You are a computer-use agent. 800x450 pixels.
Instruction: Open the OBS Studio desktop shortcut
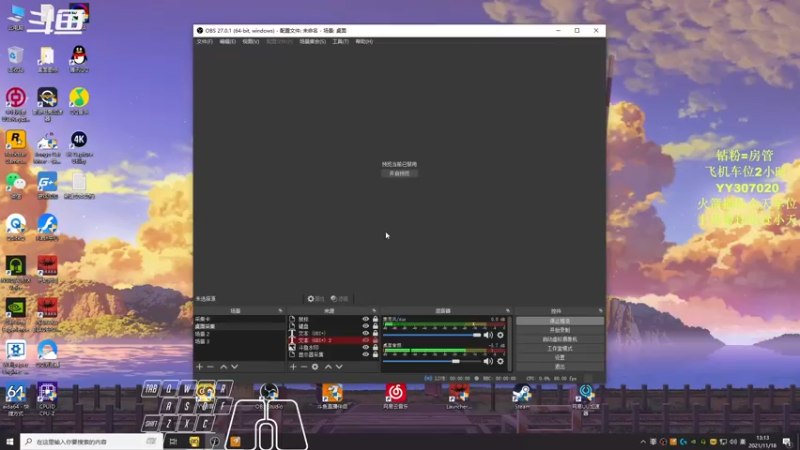269,396
